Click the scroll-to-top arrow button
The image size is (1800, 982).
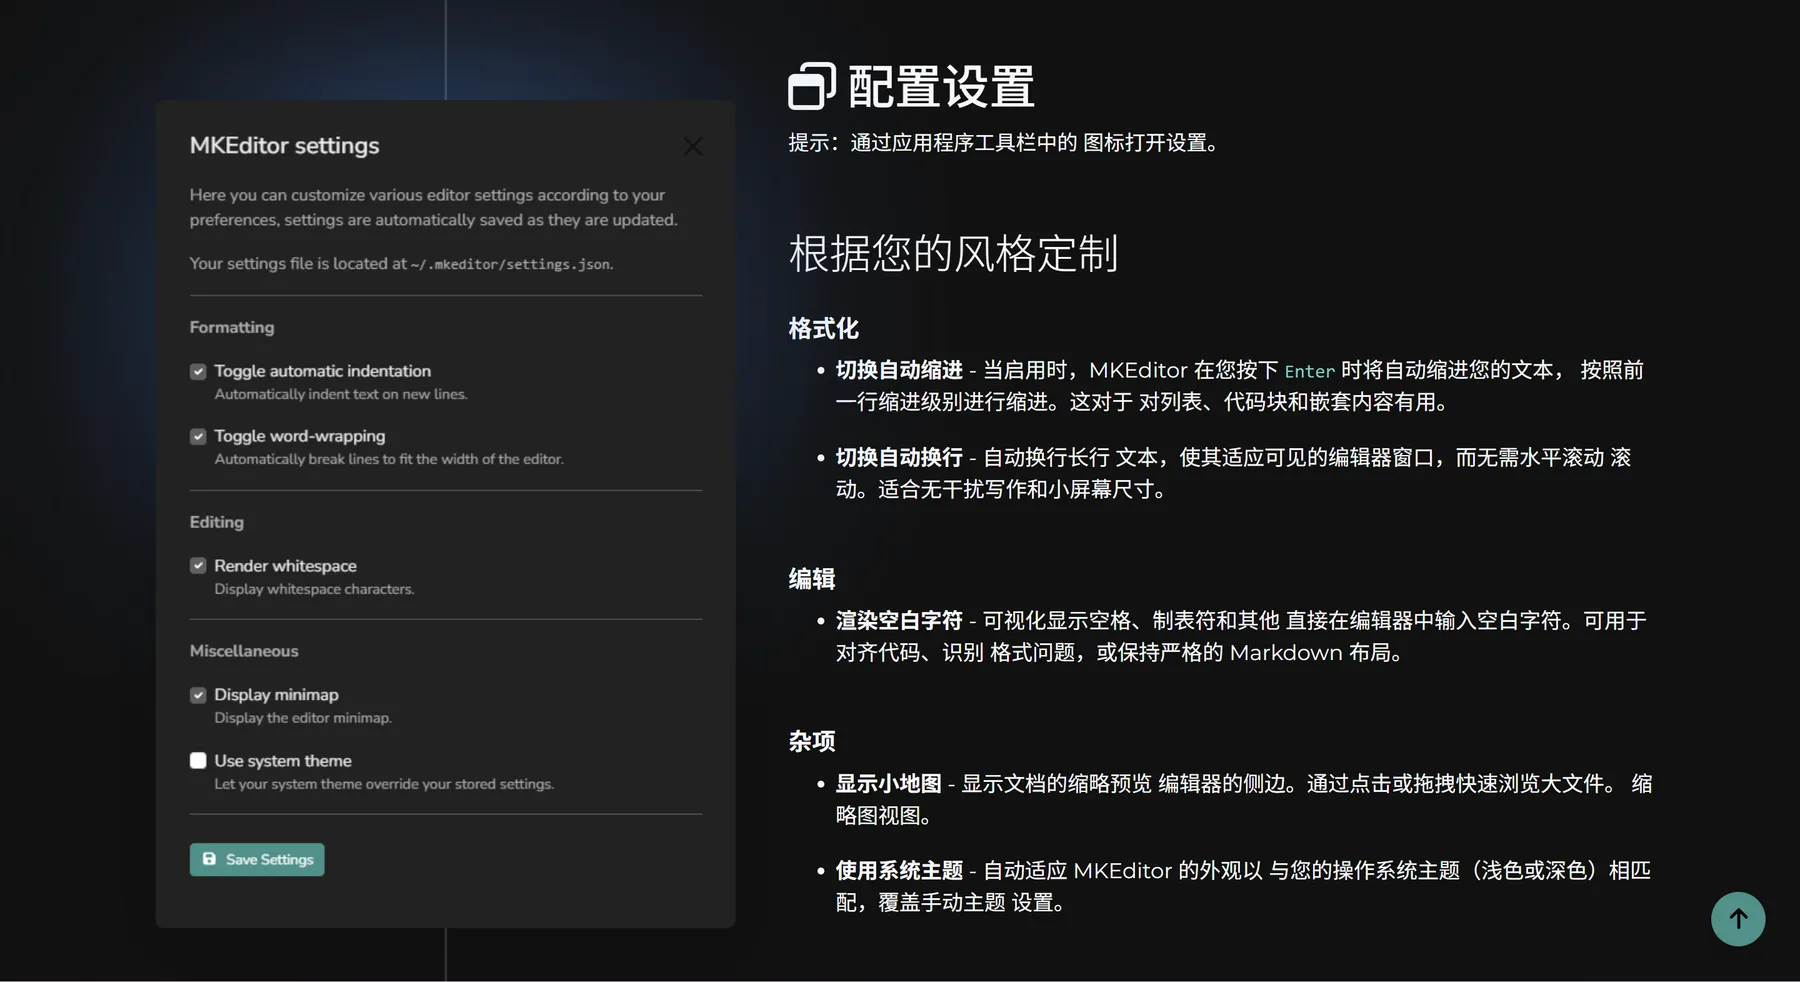tap(1737, 918)
